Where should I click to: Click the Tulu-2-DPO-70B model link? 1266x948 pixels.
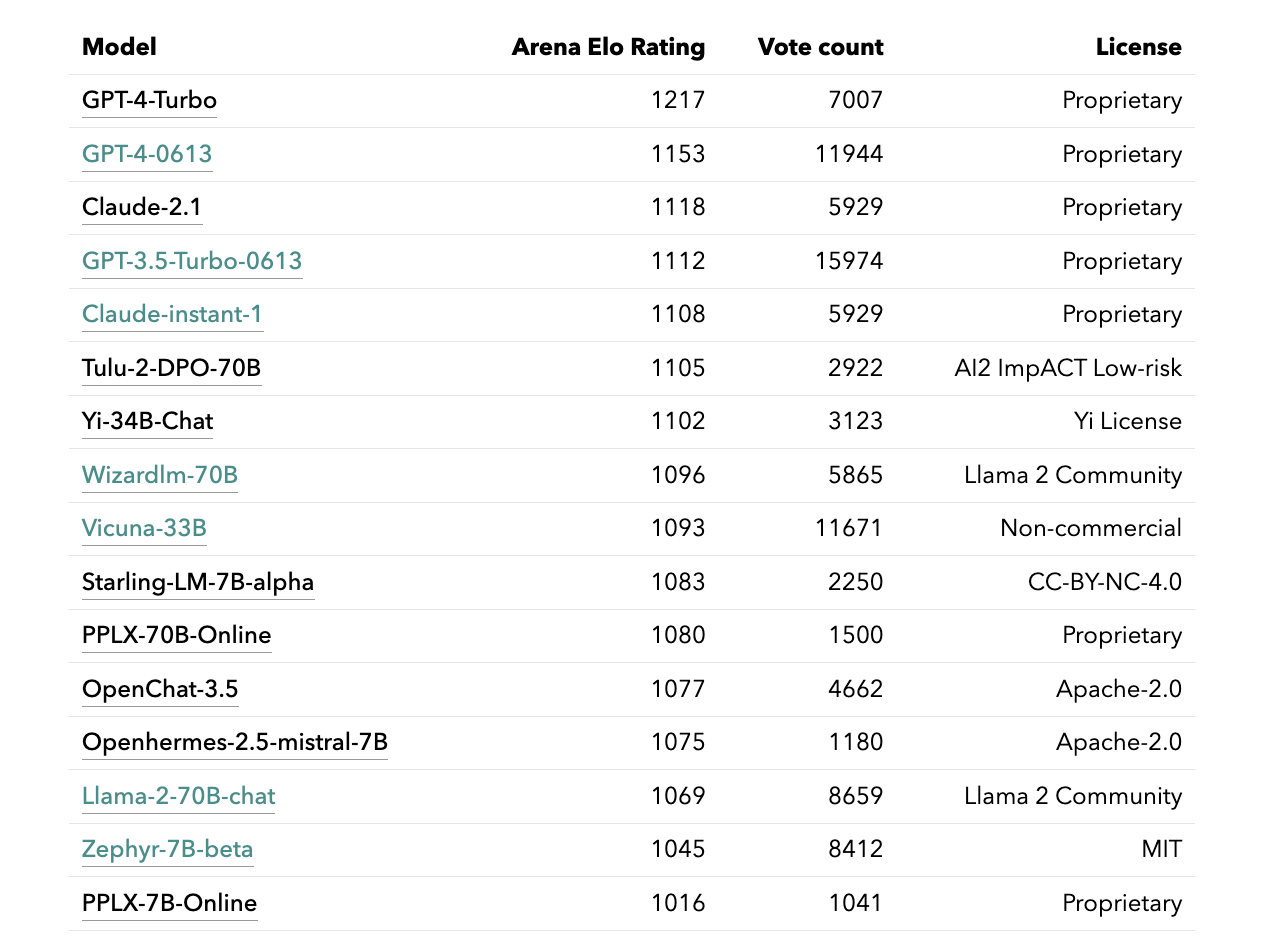(x=171, y=368)
